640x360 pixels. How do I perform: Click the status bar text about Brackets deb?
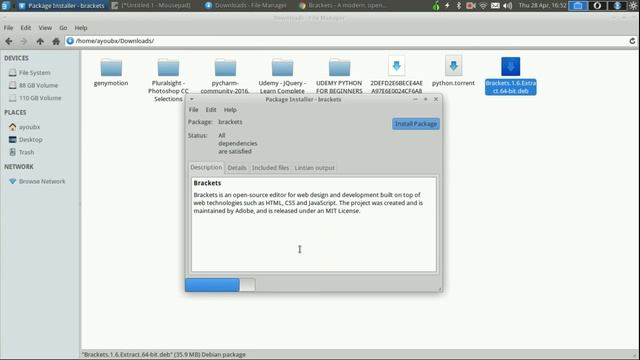[164, 354]
